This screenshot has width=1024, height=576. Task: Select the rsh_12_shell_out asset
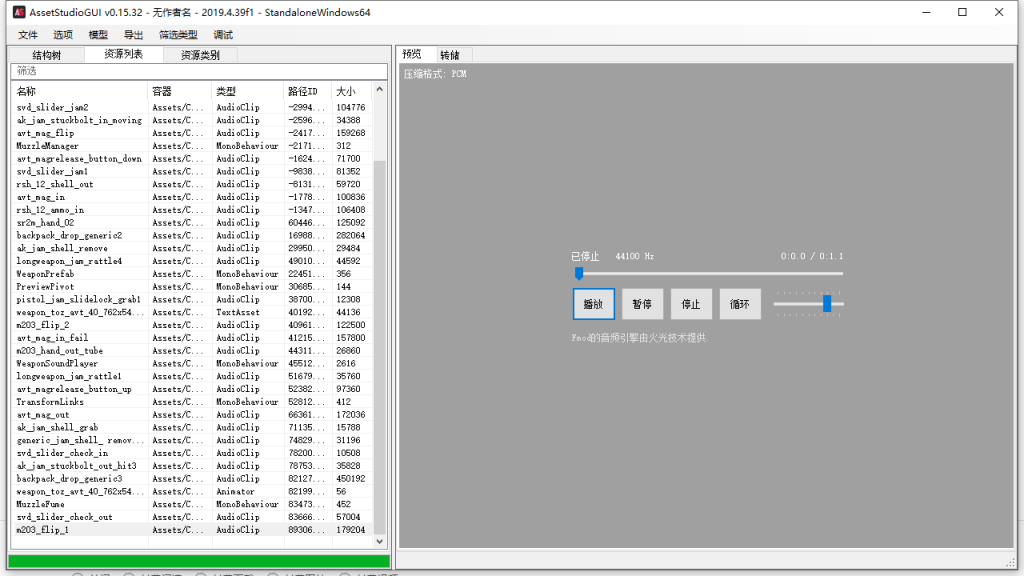192,184
